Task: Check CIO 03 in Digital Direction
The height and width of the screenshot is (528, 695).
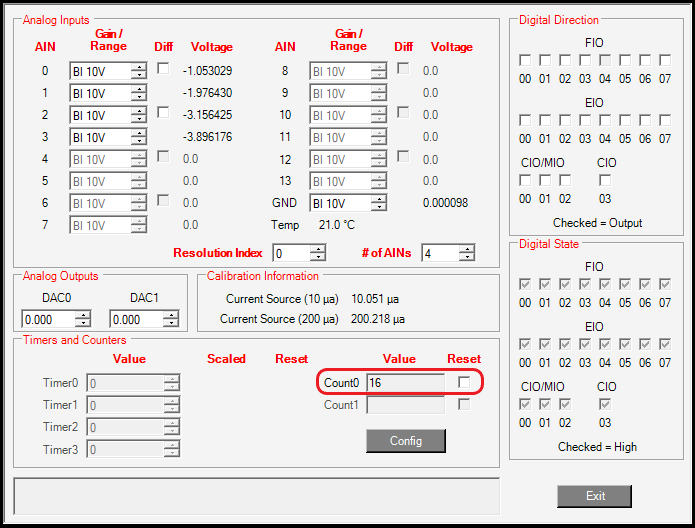Action: (605, 180)
